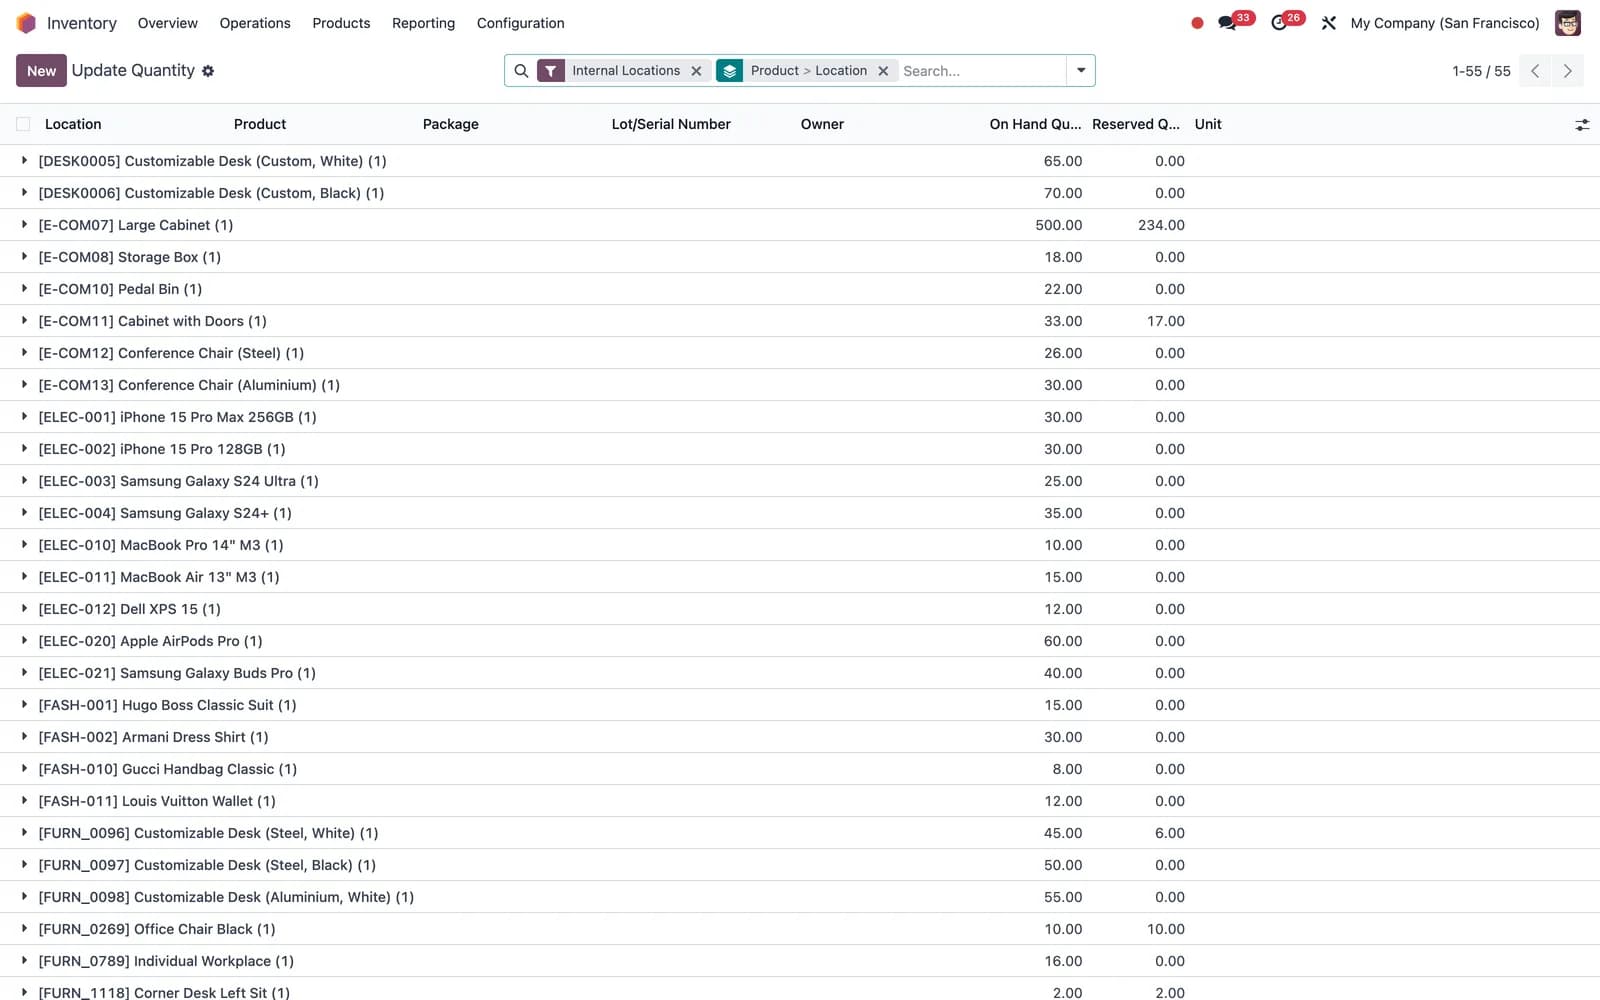Open the optional columns adjust icon
Image resolution: width=1600 pixels, height=1000 pixels.
(1582, 125)
